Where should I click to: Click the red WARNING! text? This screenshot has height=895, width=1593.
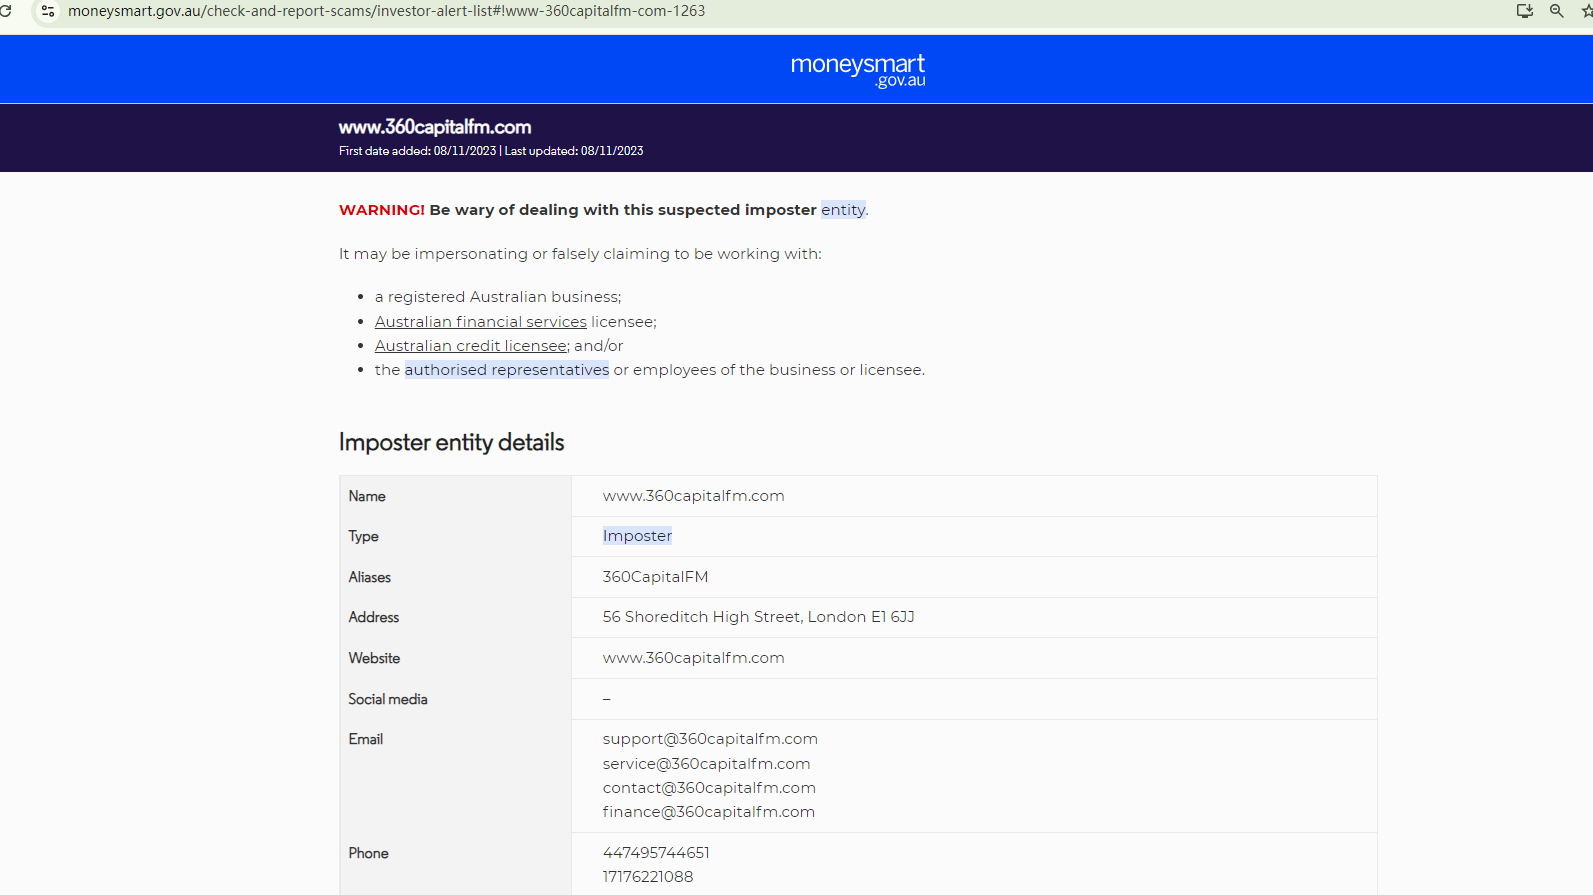(x=382, y=210)
